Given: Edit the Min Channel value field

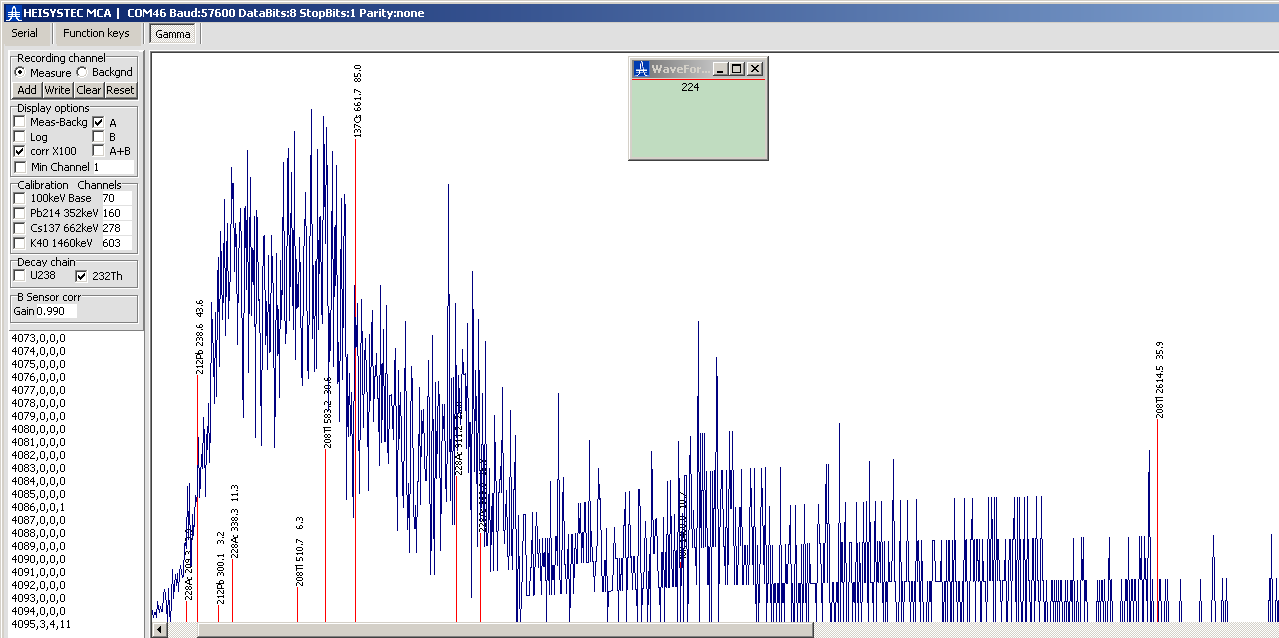Looking at the screenshot, I should click(x=112, y=167).
